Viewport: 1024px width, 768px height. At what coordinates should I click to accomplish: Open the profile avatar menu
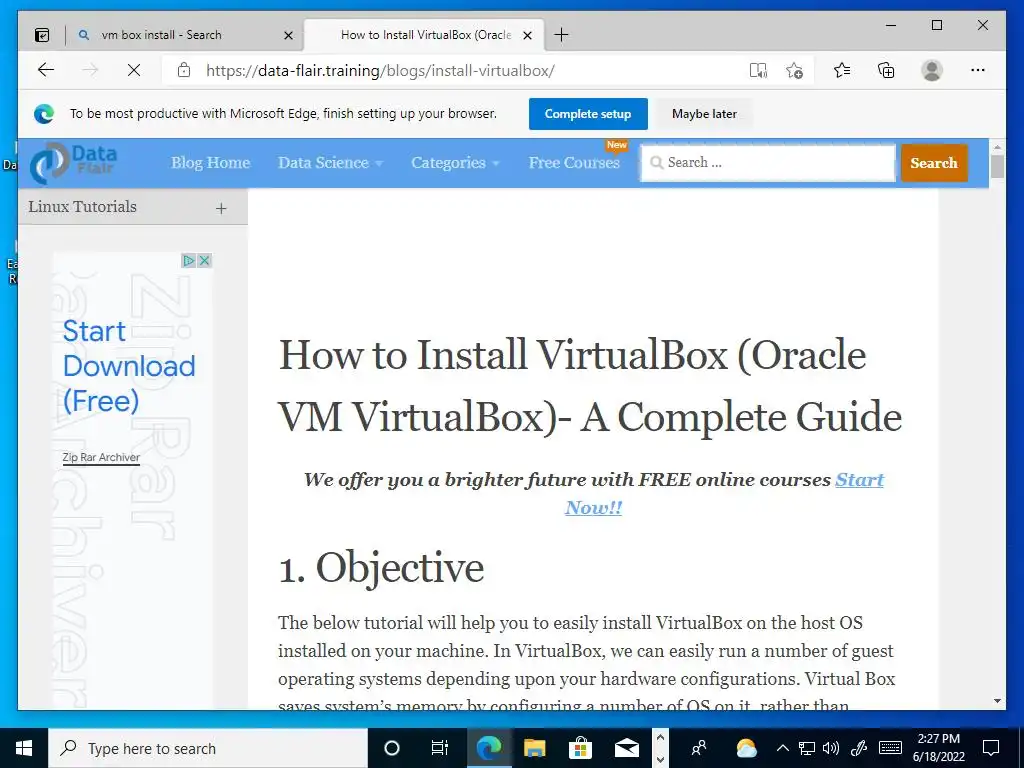tap(932, 70)
